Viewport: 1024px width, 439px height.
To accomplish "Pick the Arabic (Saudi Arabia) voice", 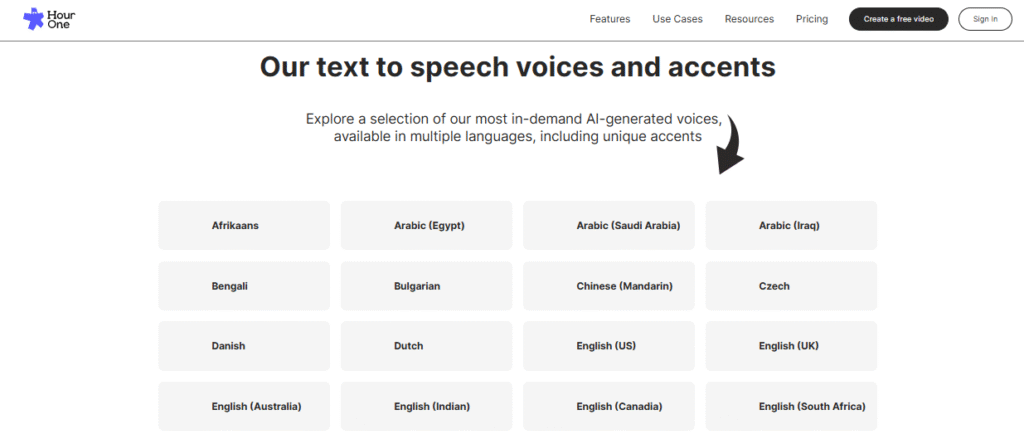I will (x=609, y=226).
